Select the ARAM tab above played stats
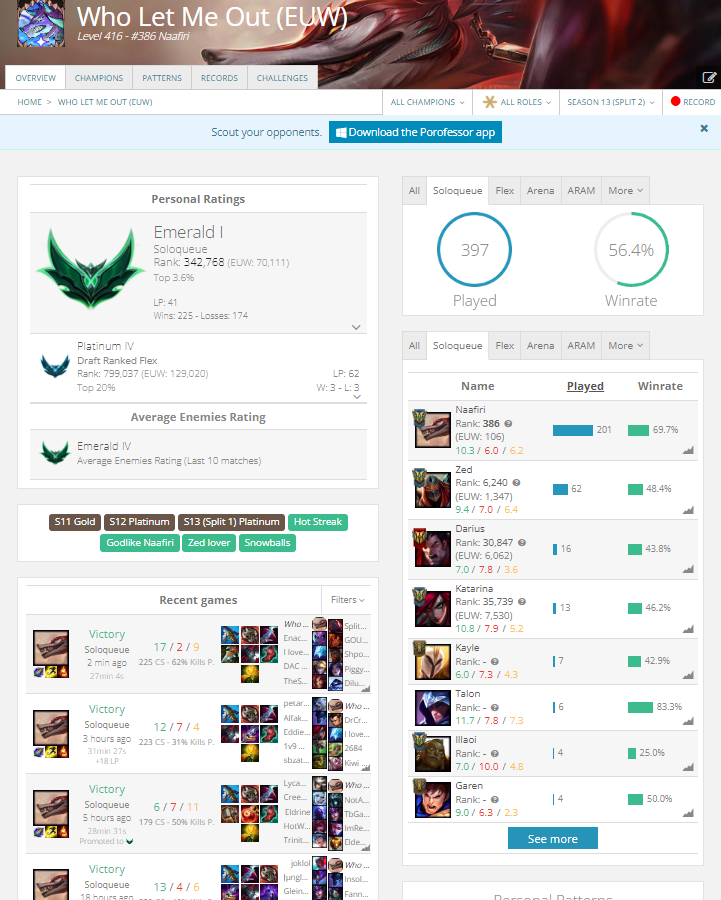Viewport: 721px width, 900px height. (581, 191)
